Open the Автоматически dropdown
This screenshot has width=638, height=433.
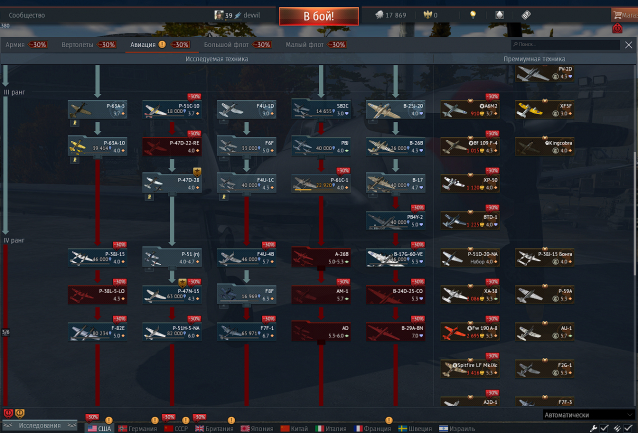pyautogui.click(x=588, y=415)
